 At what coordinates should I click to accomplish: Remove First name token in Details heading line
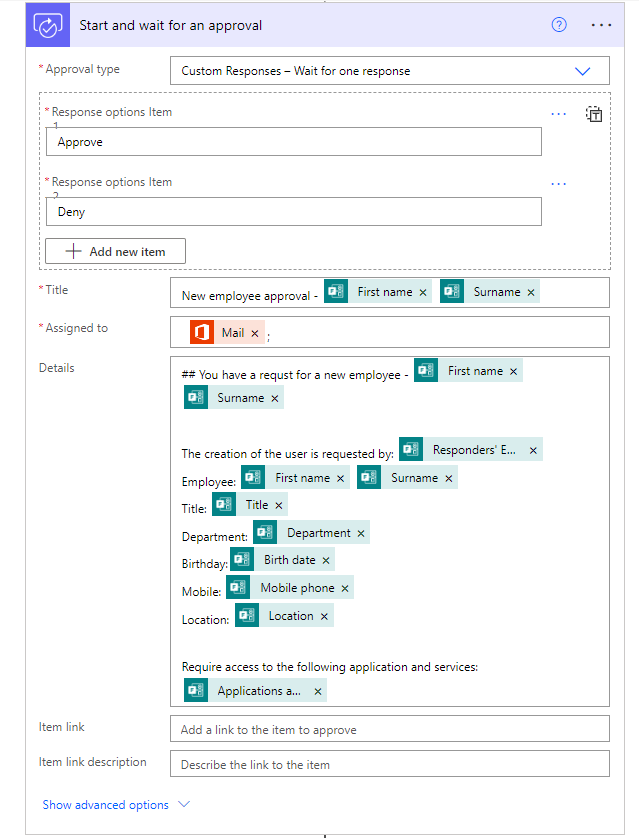513,371
